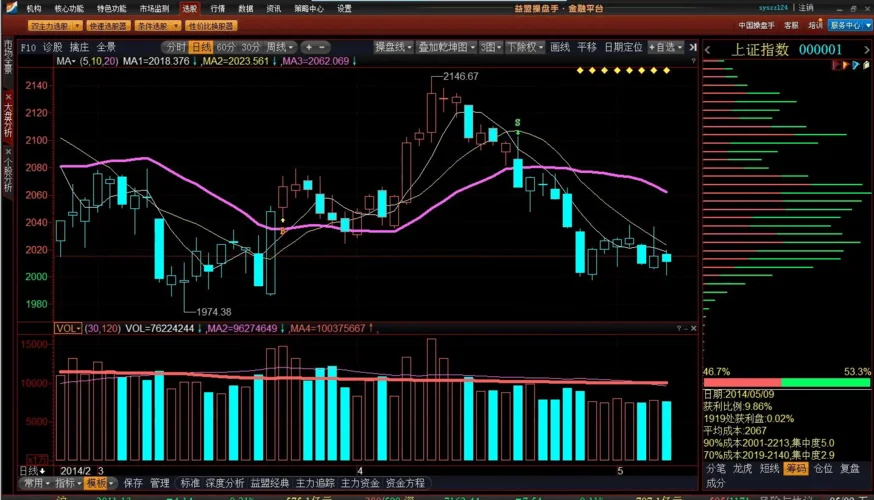Viewport: 874px width, 500px height.
Task: Click 快速选股器 button
Action: (108, 26)
